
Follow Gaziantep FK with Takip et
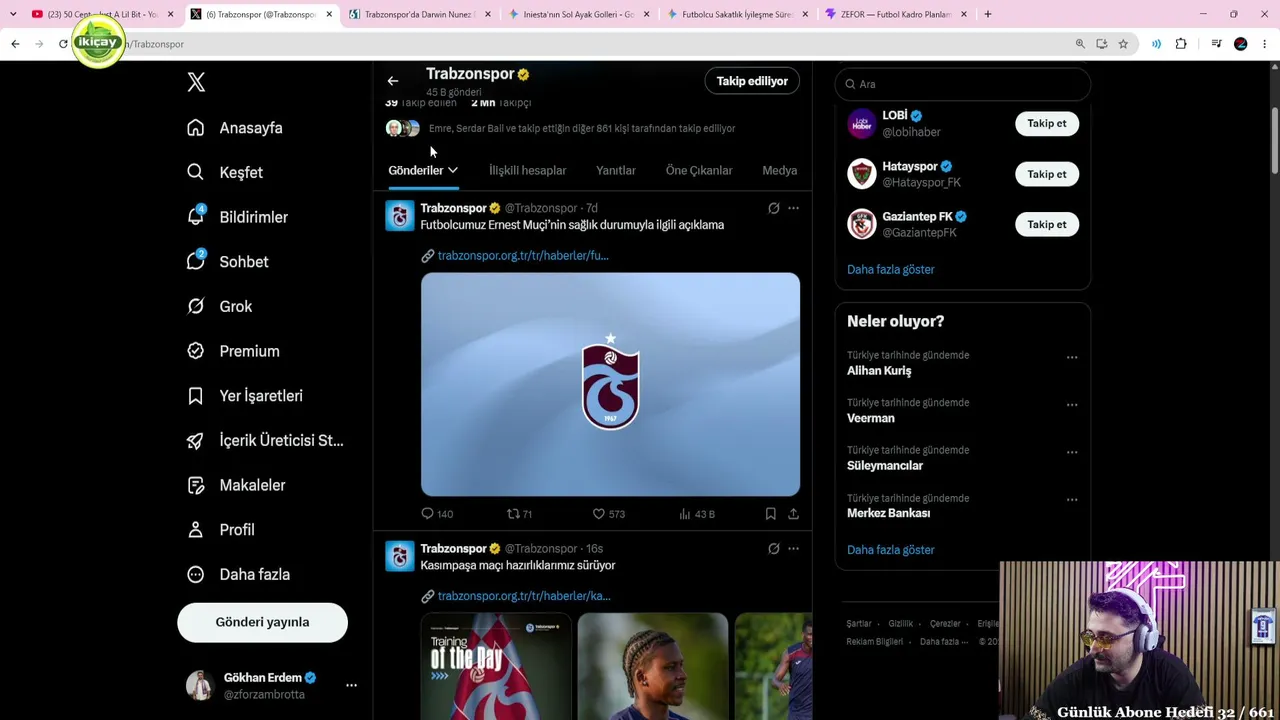1047,224
